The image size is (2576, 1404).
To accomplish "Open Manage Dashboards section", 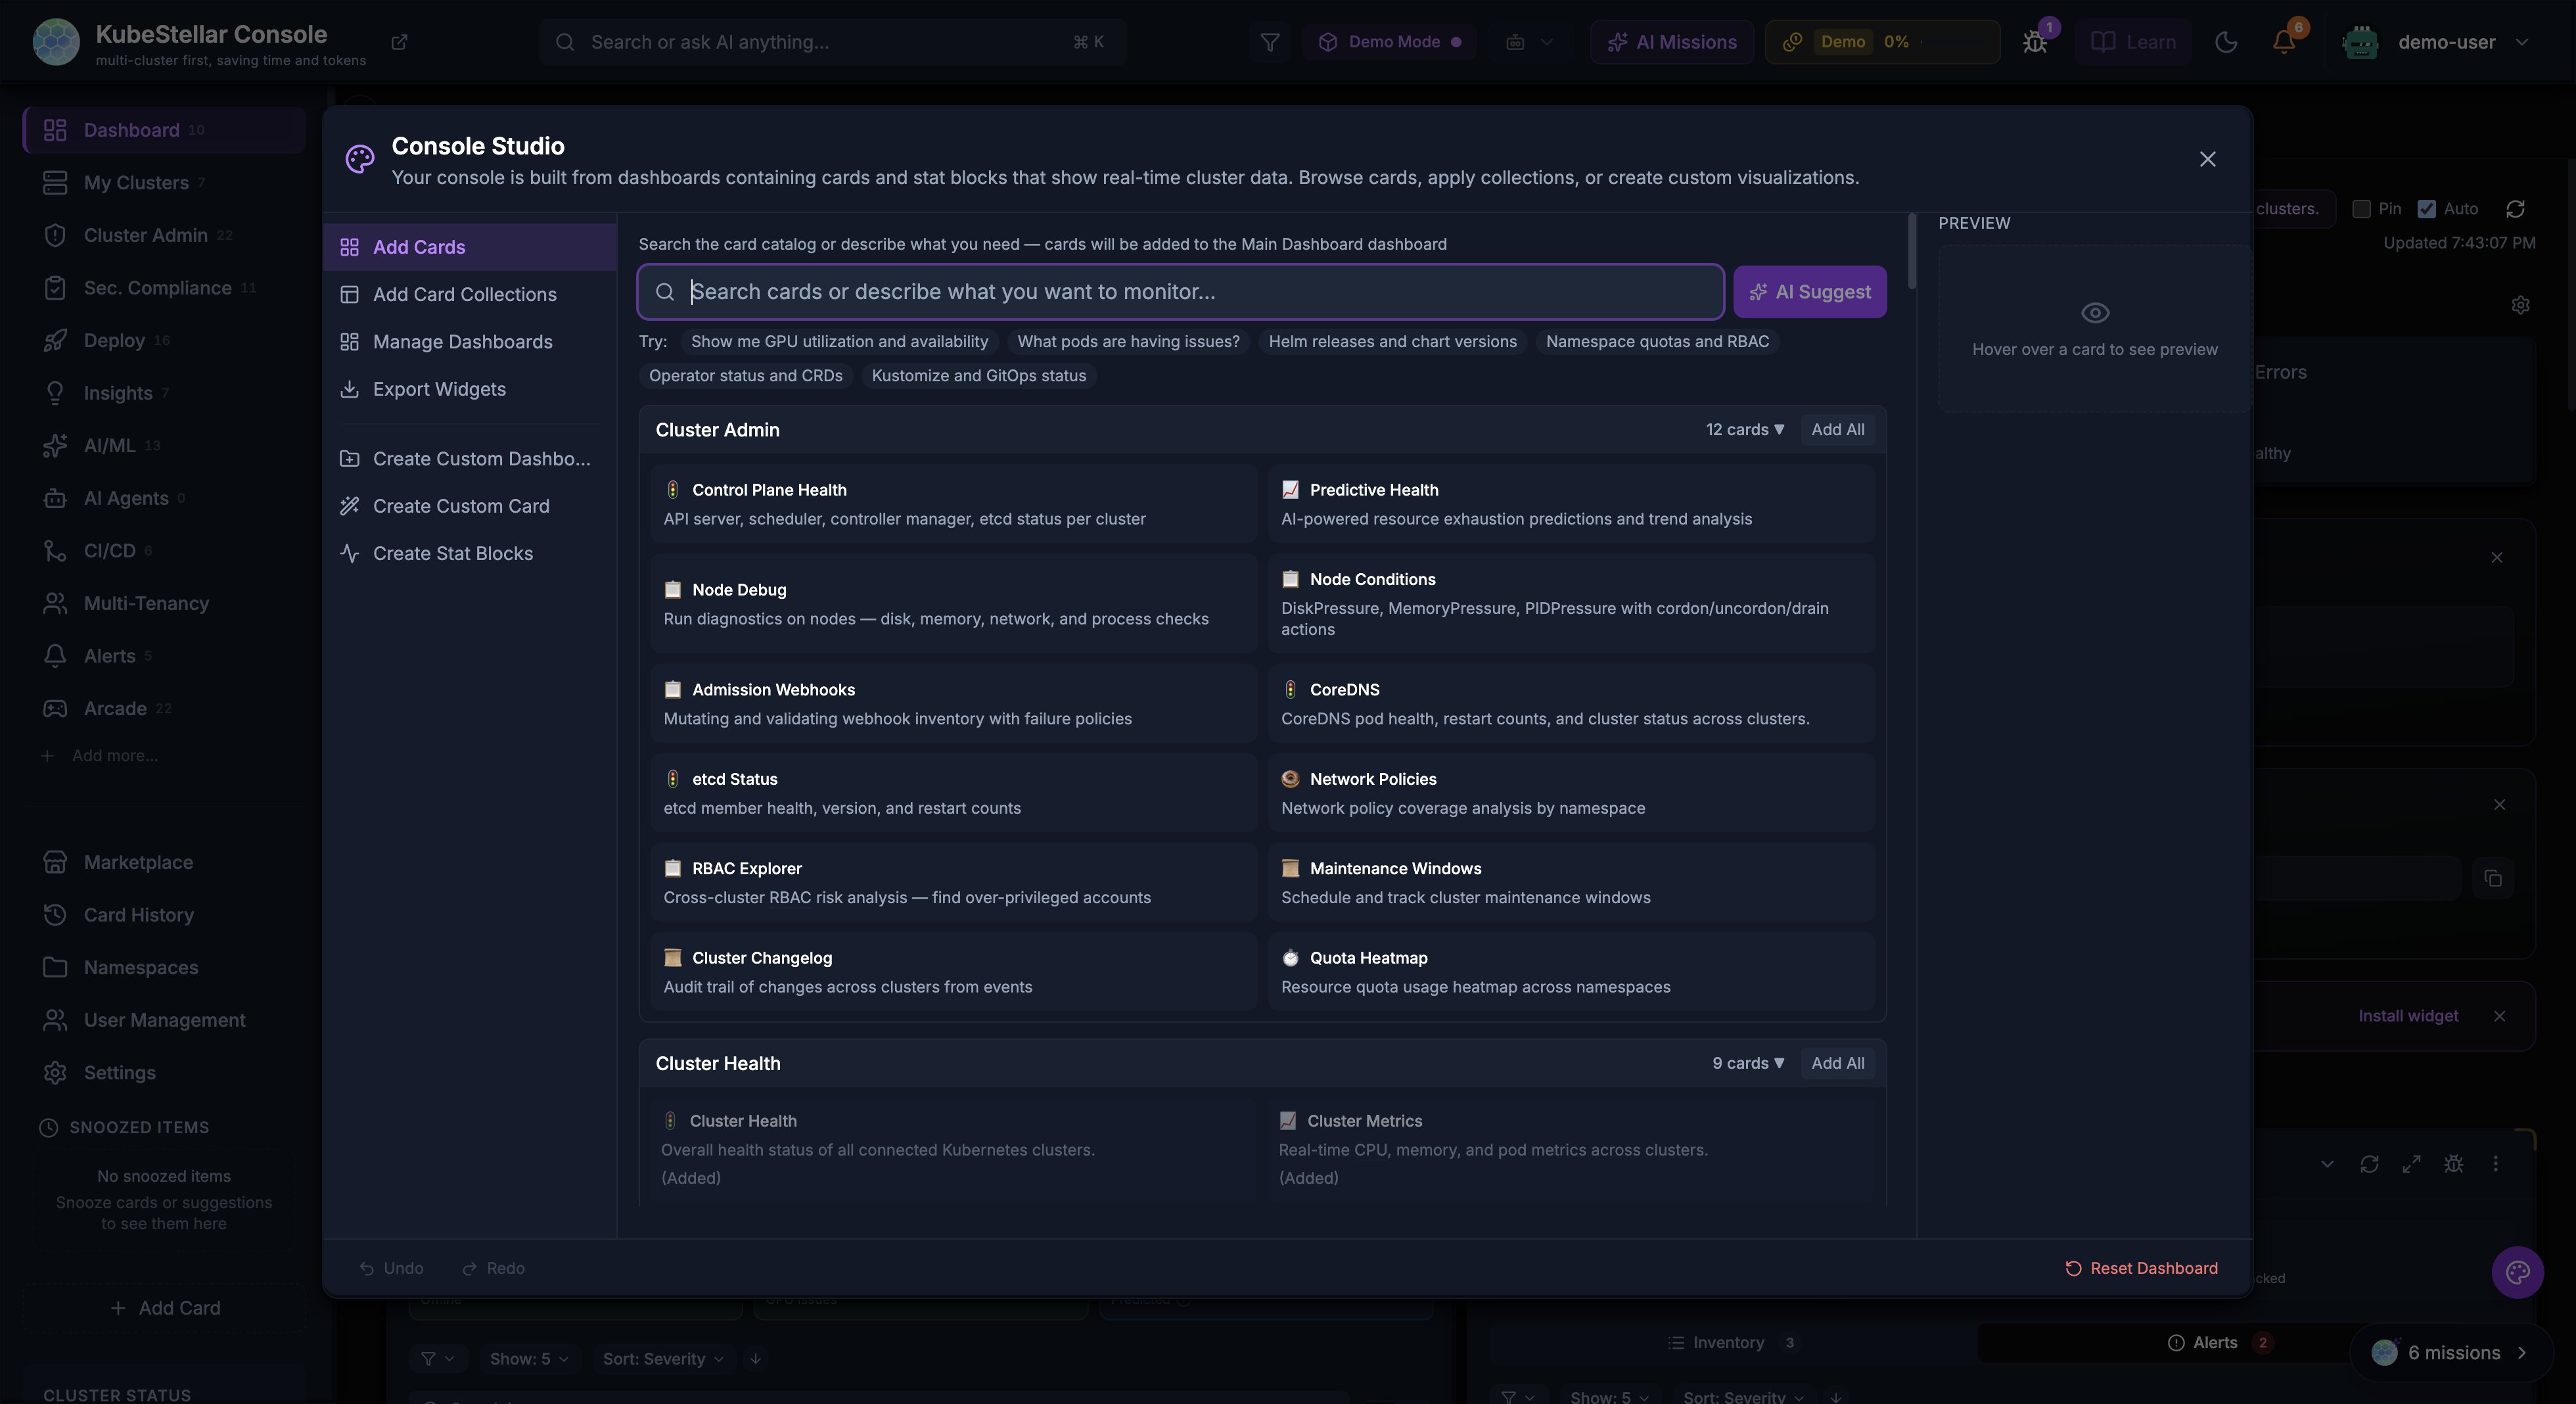I will 462,342.
